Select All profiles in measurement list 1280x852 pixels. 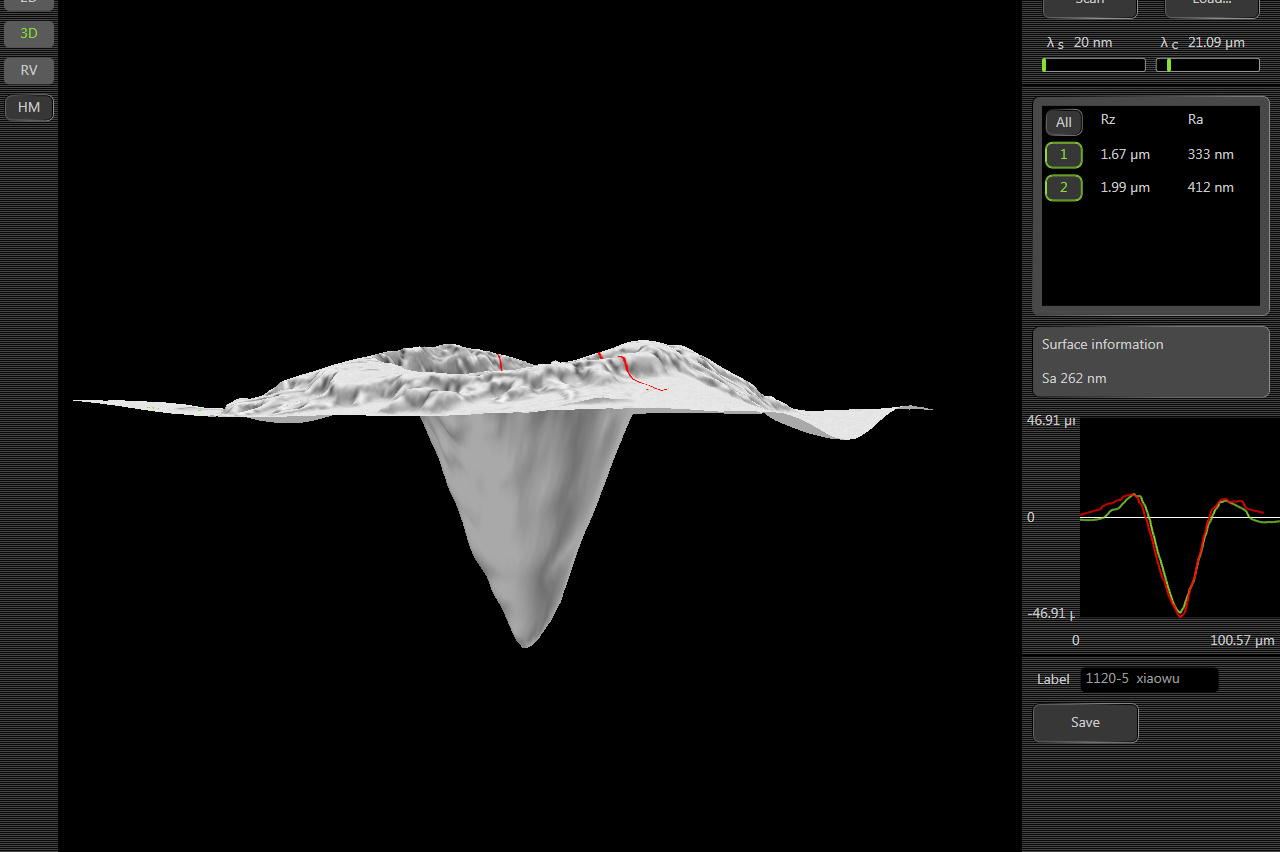[1063, 122]
